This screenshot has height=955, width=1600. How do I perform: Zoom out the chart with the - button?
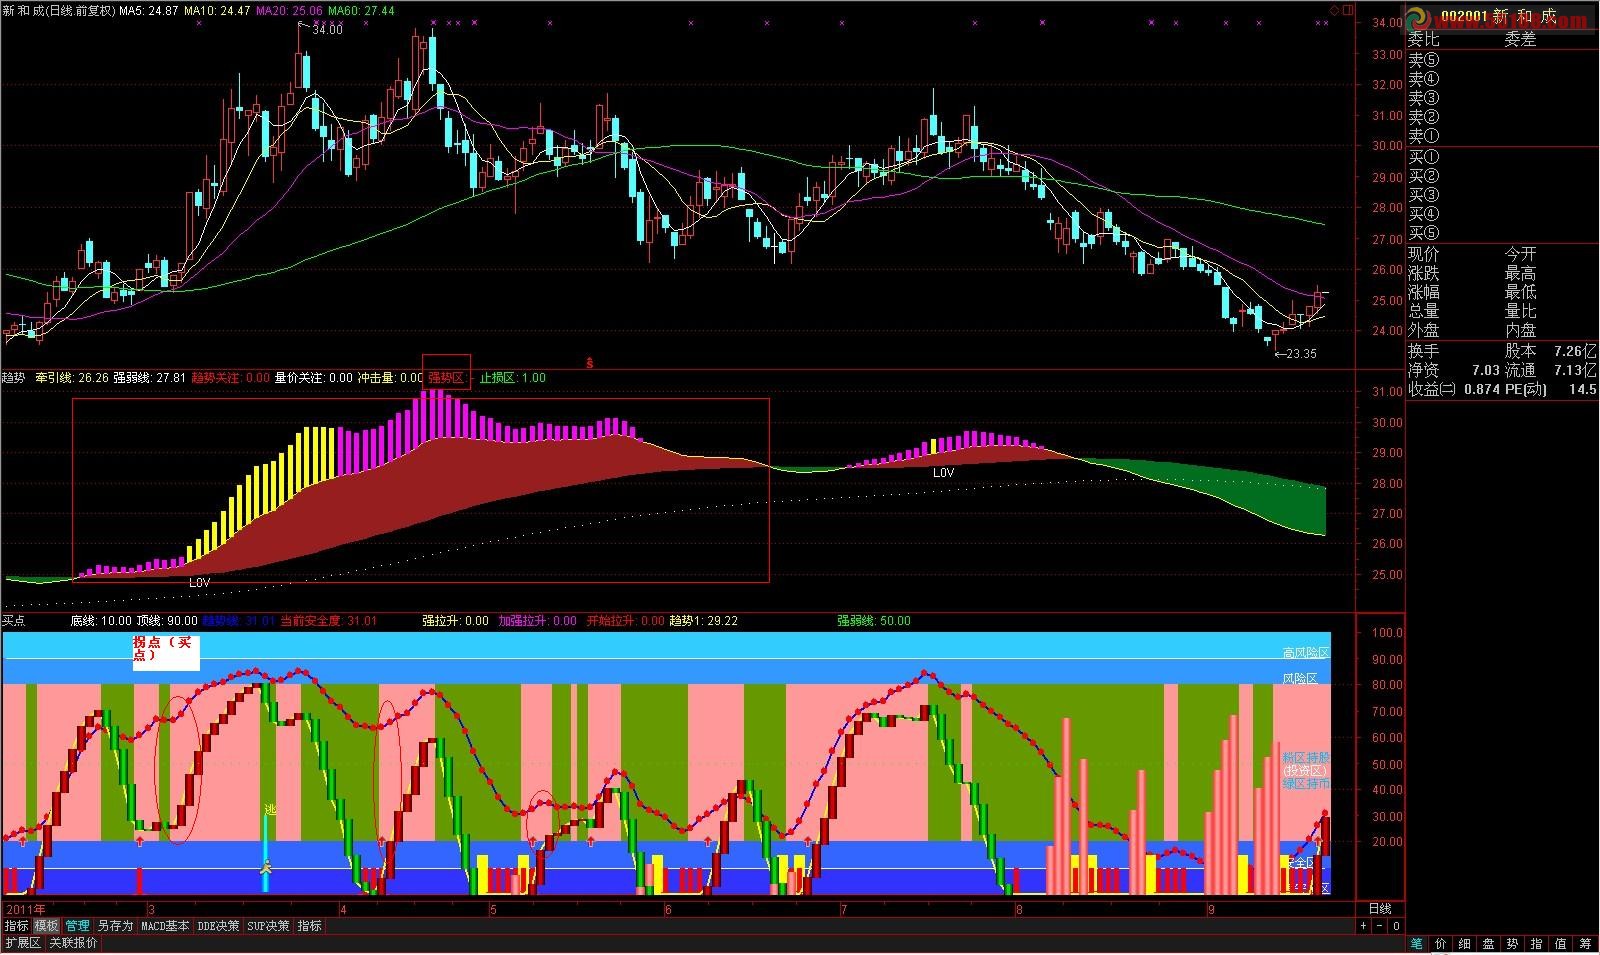[1380, 926]
